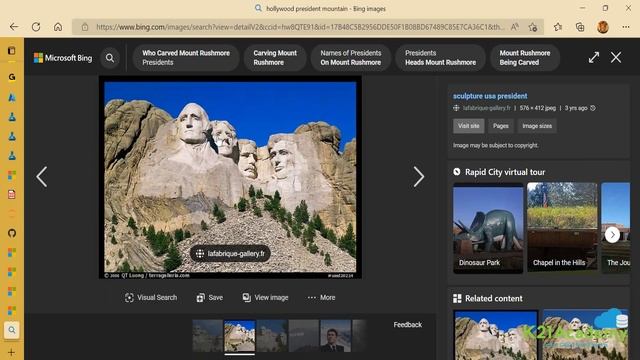
Task: Select the active Bing search tab in the sidebar
Action: click(12, 330)
